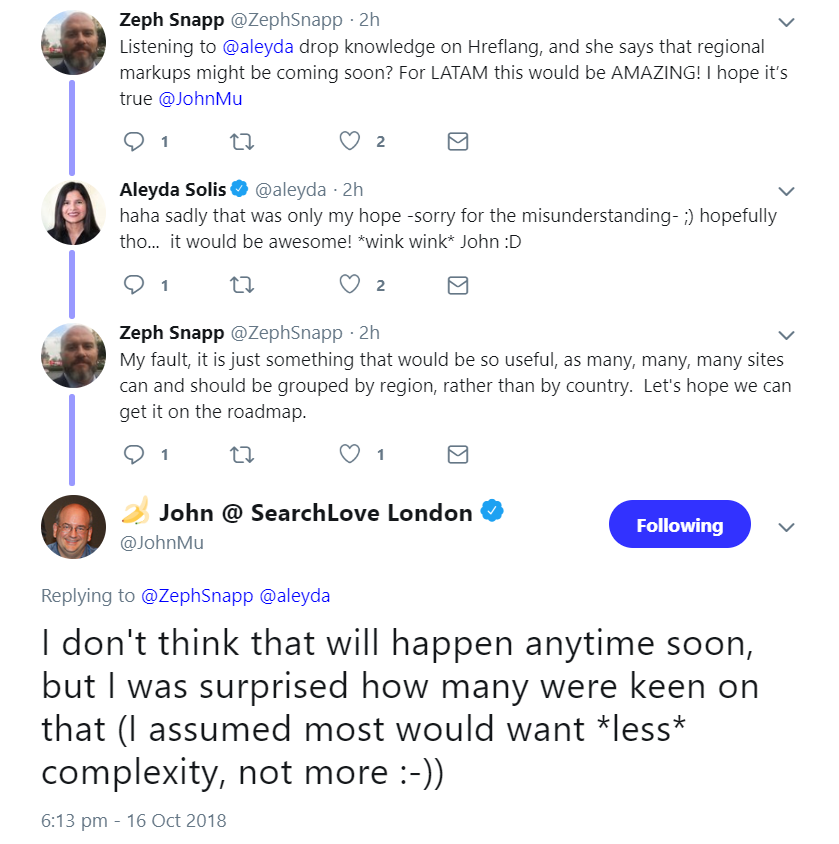Share Aleyda's tweet via message icon
The image size is (839, 844).
[457, 285]
